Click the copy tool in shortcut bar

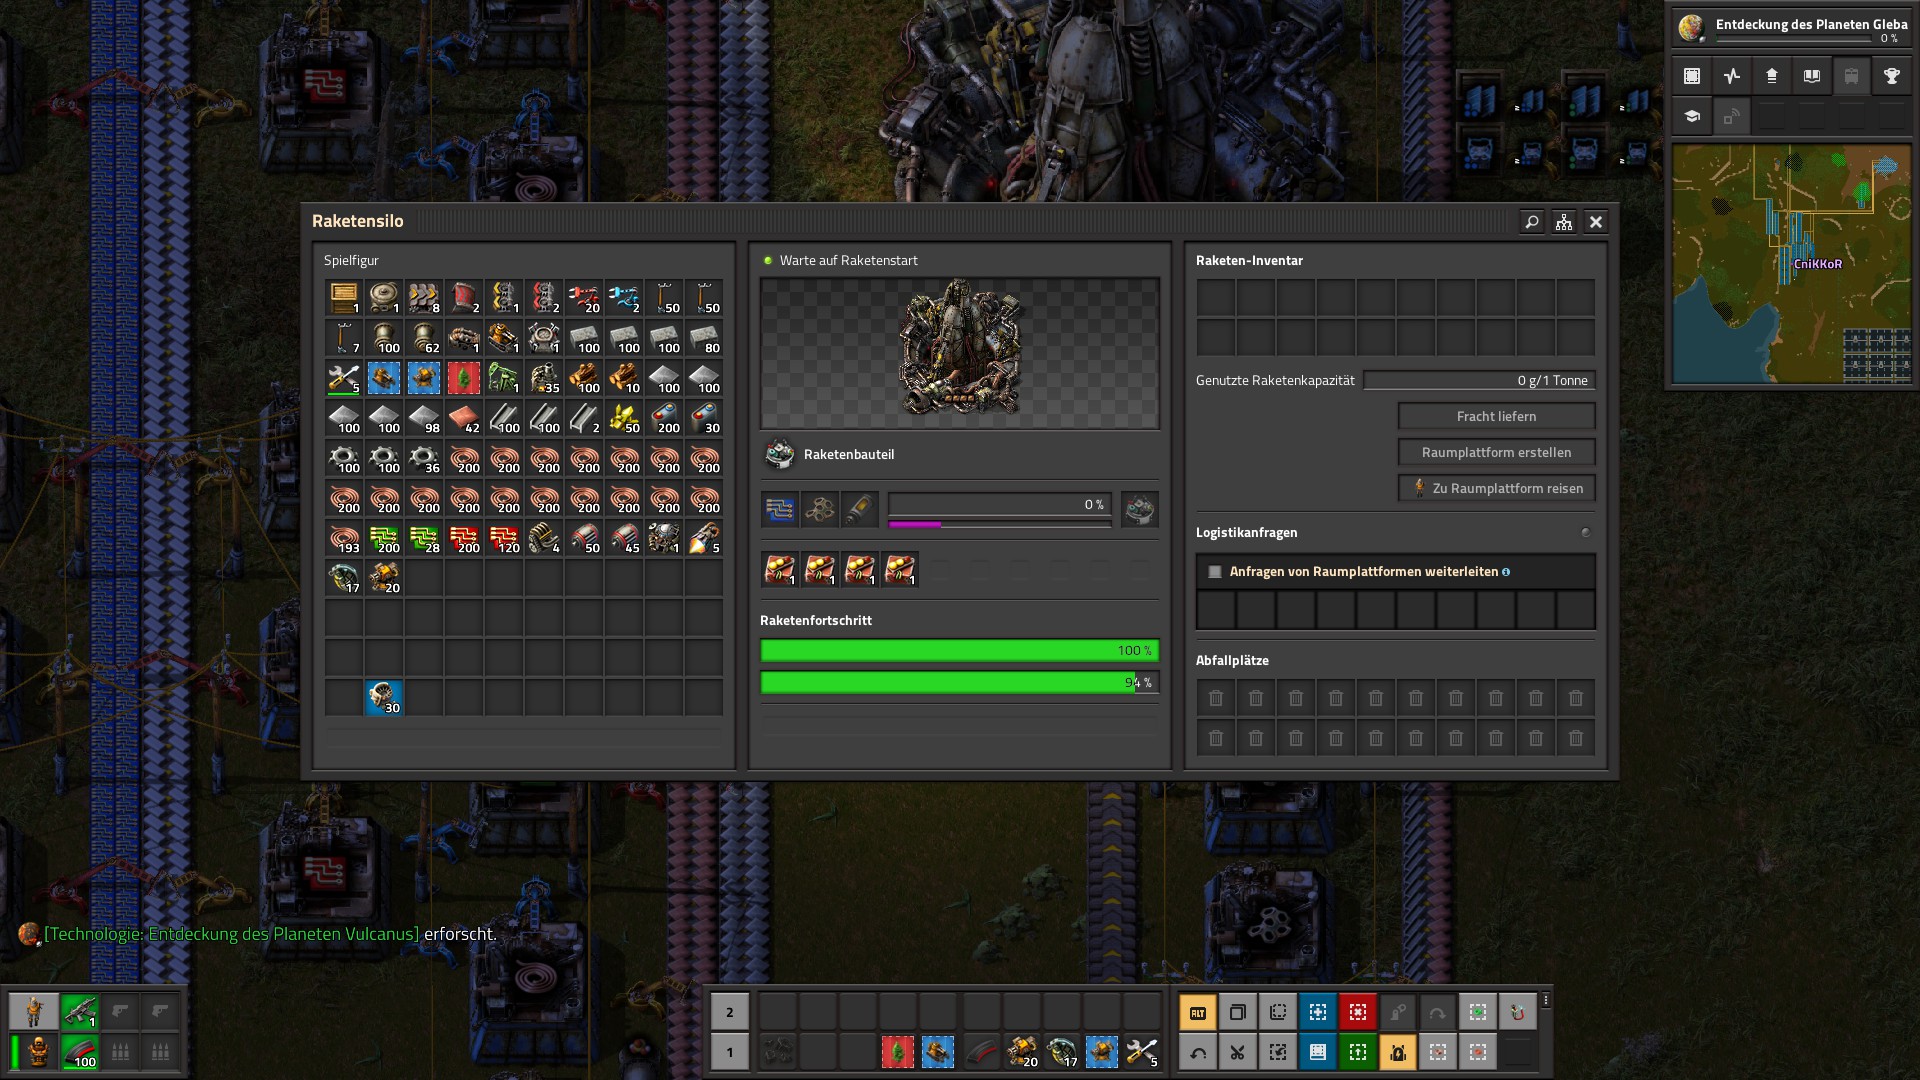(x=1237, y=1012)
